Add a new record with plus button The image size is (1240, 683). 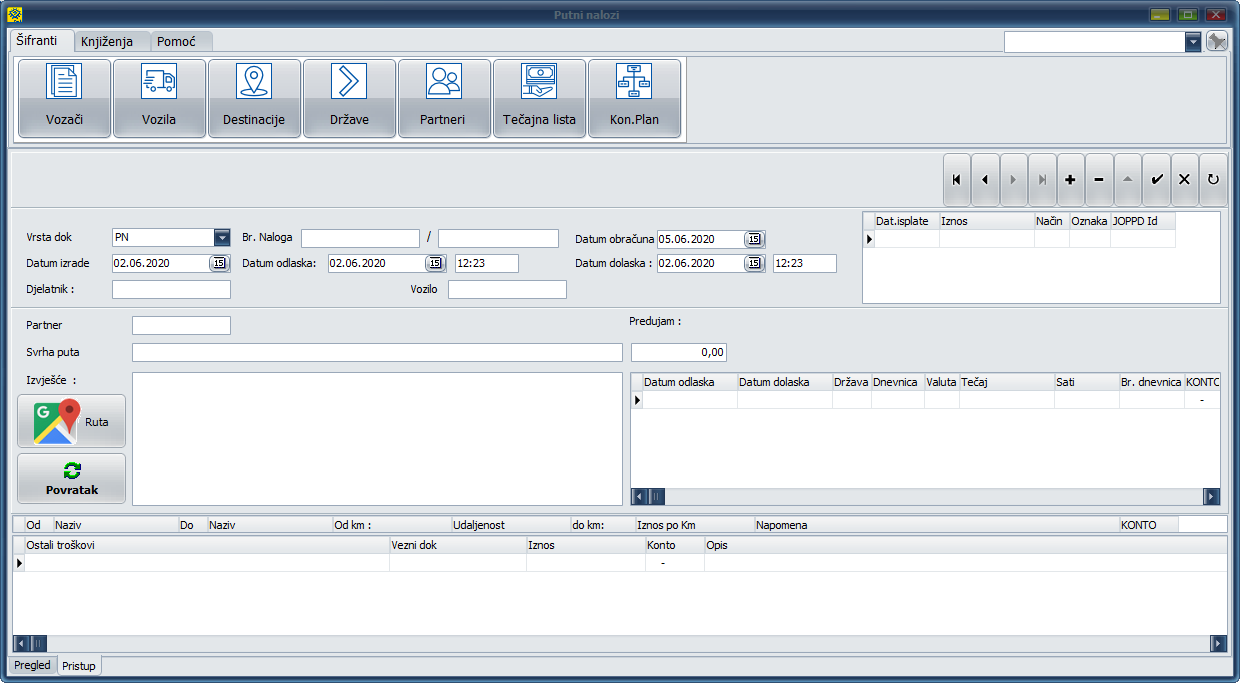pyautogui.click(x=1070, y=180)
